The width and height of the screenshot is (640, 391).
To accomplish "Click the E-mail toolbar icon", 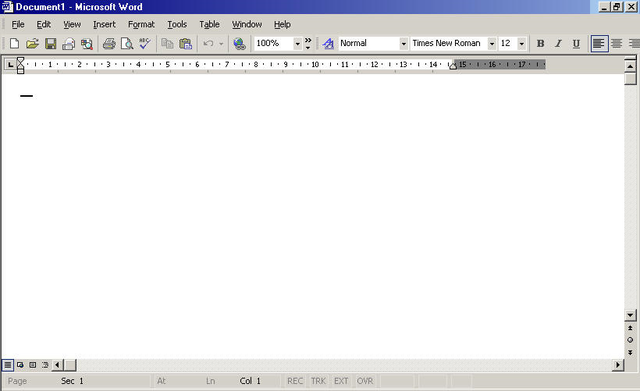I will pos(69,43).
